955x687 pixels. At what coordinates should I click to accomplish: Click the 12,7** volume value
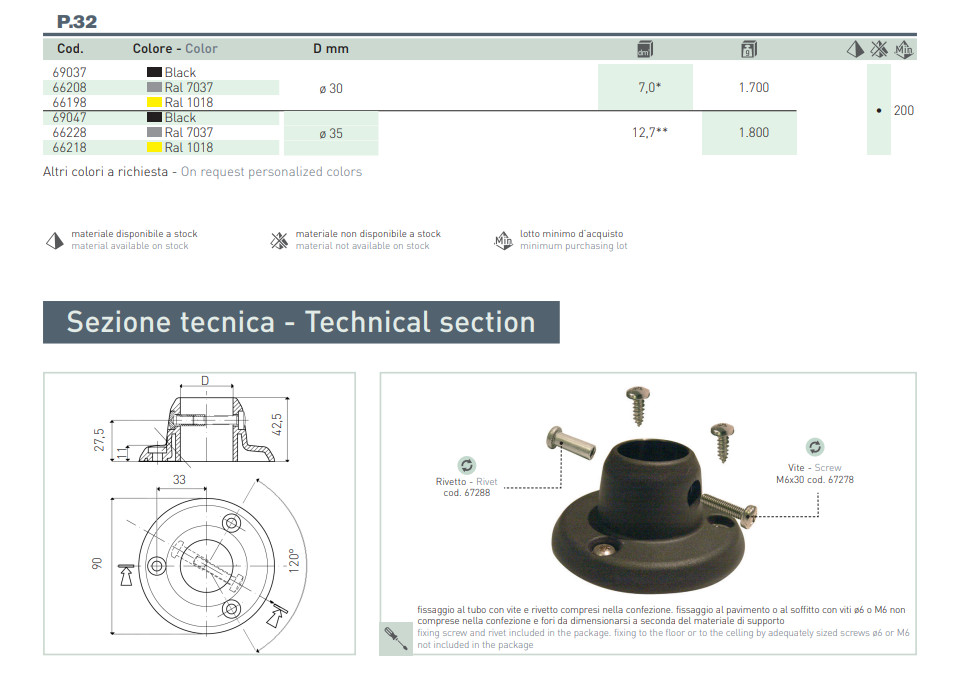click(650, 132)
